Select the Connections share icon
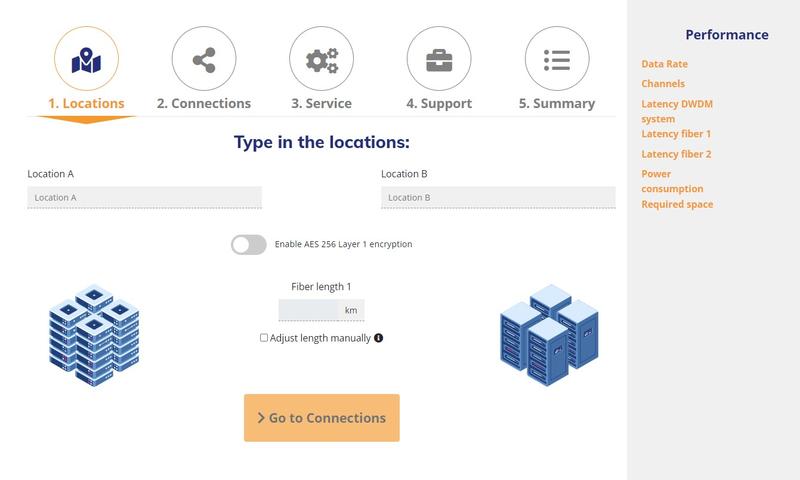Viewport: 800px width, 480px height. (204, 60)
